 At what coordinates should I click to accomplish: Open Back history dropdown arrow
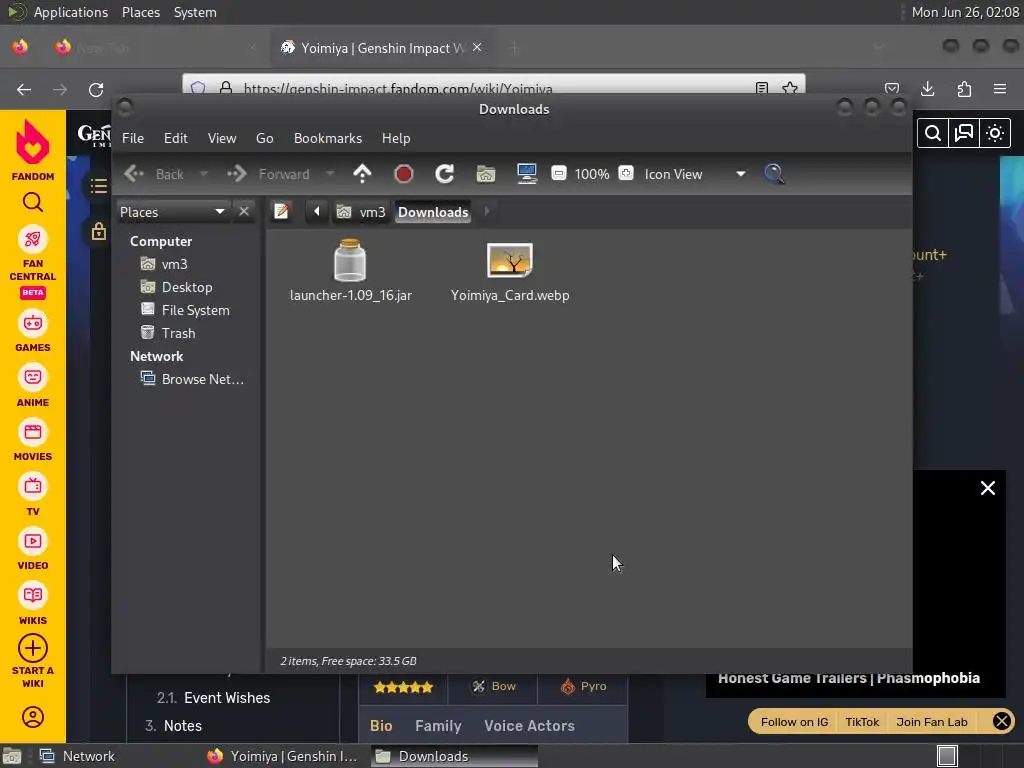click(x=204, y=174)
